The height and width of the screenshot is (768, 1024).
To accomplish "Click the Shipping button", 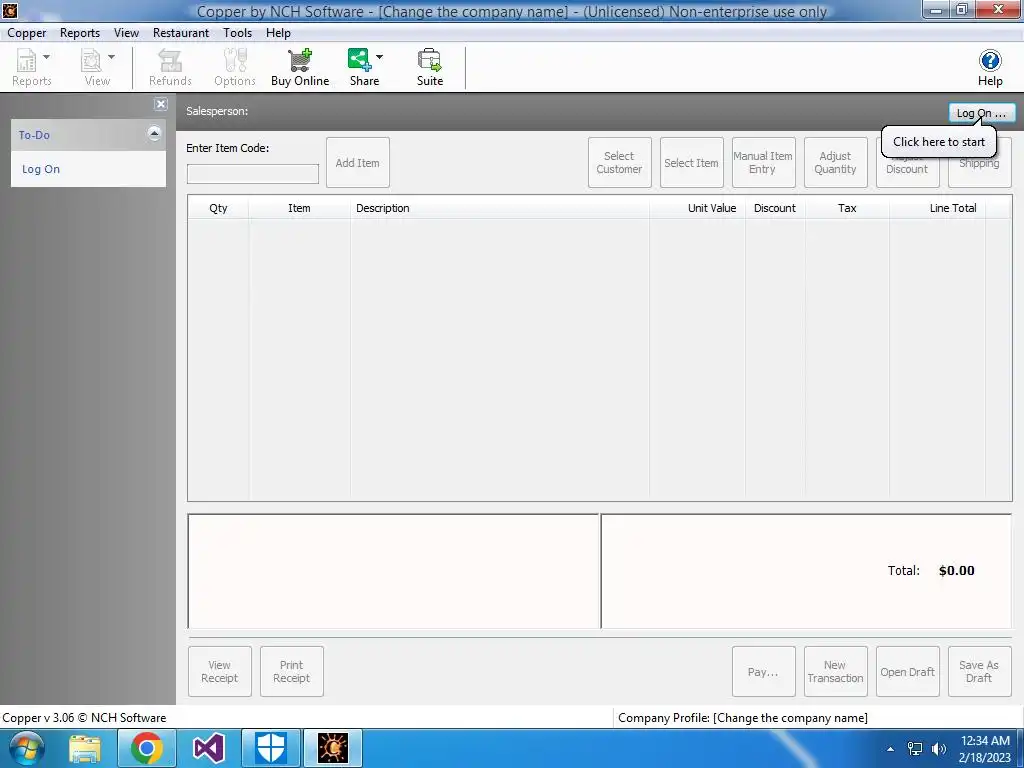I will click(x=980, y=171).
